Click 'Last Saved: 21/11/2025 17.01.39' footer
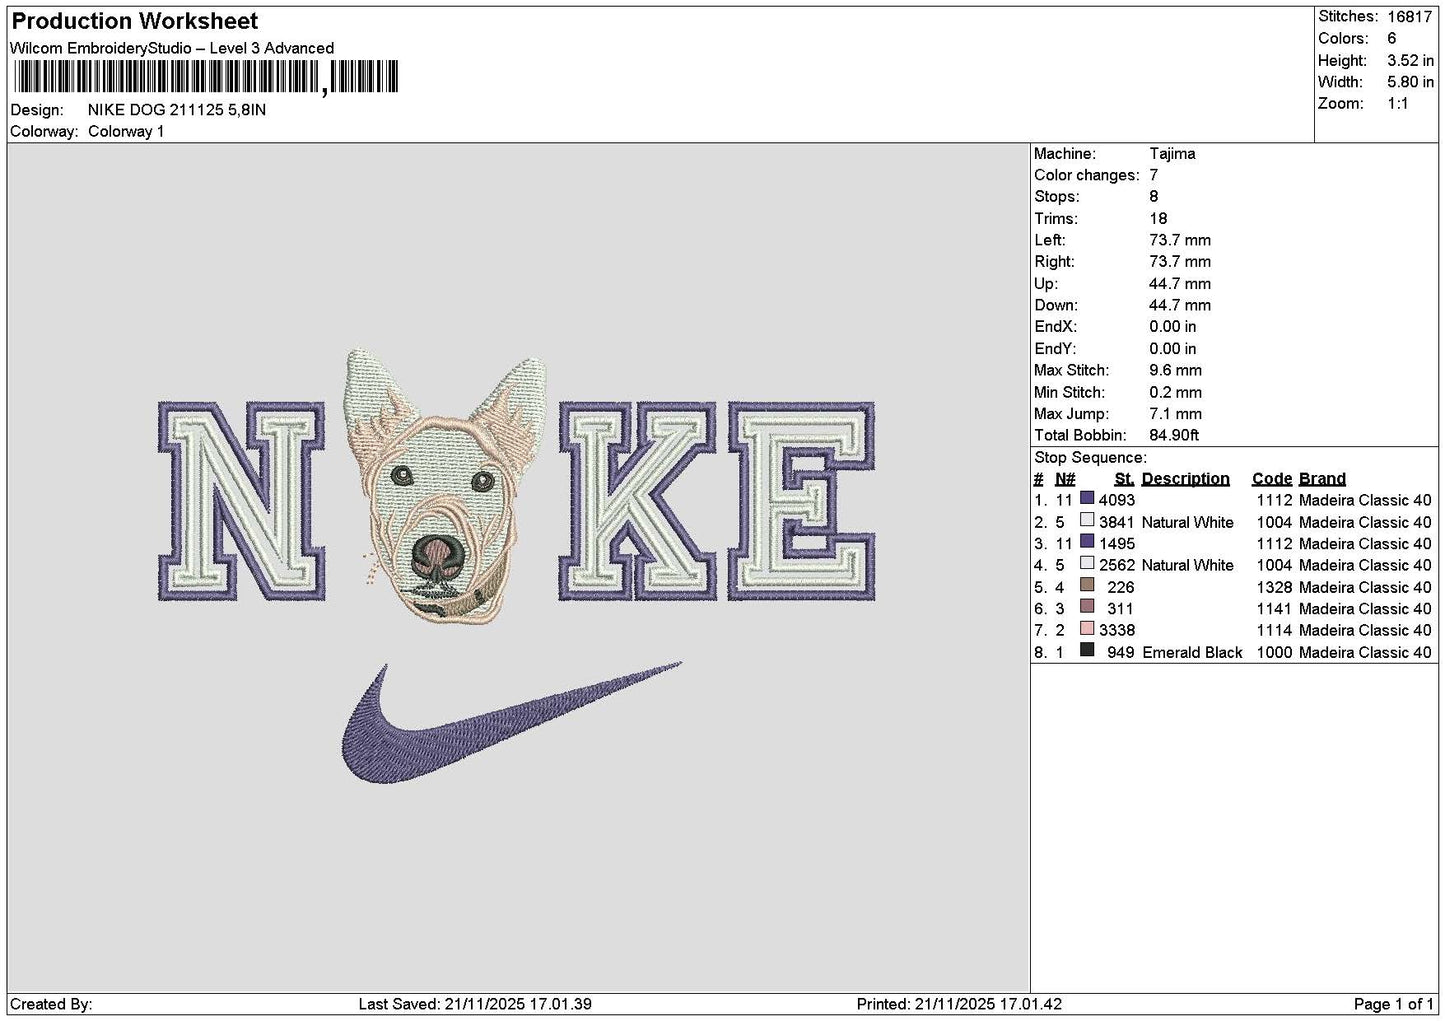This screenshot has height=1021, width=1445. click(x=475, y=1004)
